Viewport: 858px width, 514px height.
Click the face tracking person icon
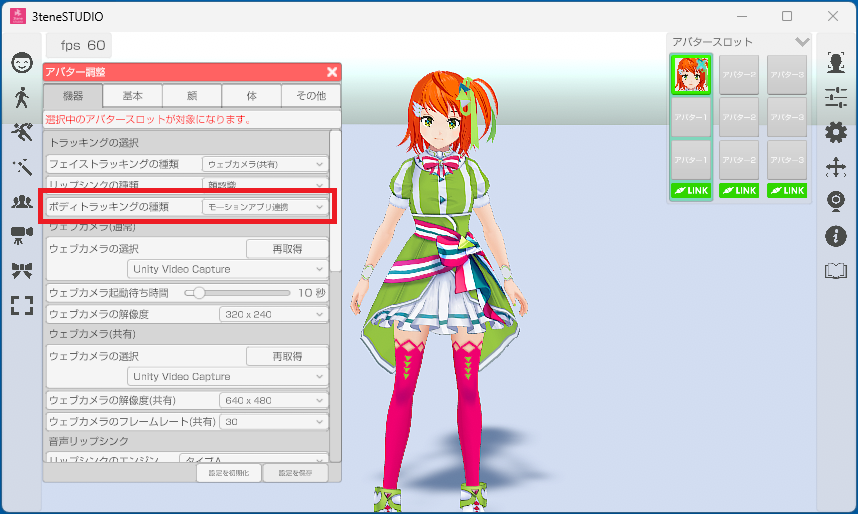click(x=836, y=63)
